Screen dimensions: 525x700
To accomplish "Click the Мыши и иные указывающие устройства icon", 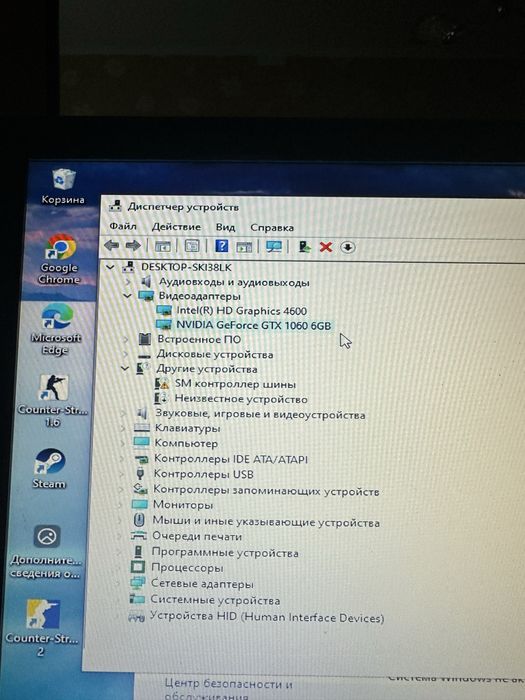I will pos(139,520).
